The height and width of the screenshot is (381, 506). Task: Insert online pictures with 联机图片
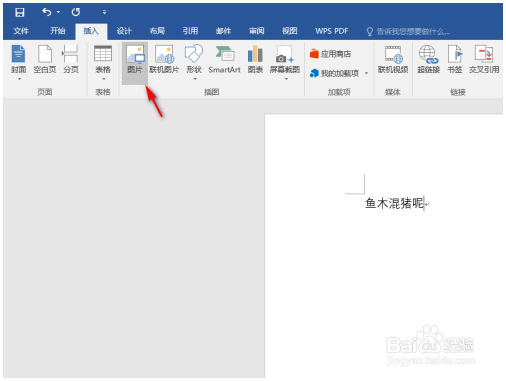click(x=164, y=59)
